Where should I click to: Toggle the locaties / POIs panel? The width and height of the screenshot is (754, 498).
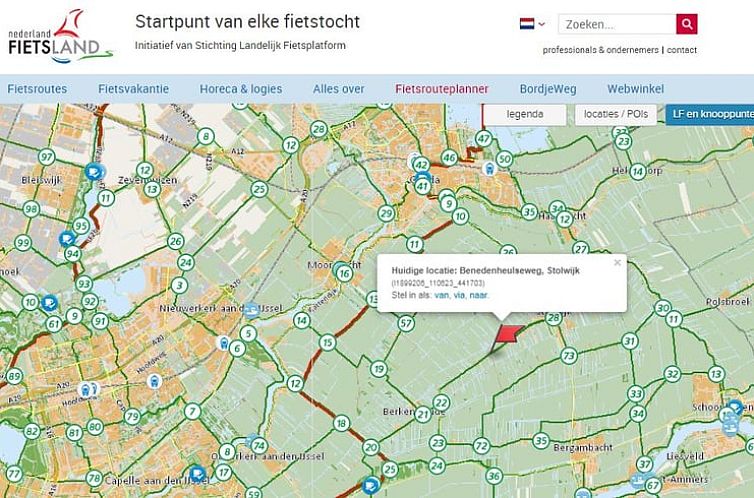616,115
